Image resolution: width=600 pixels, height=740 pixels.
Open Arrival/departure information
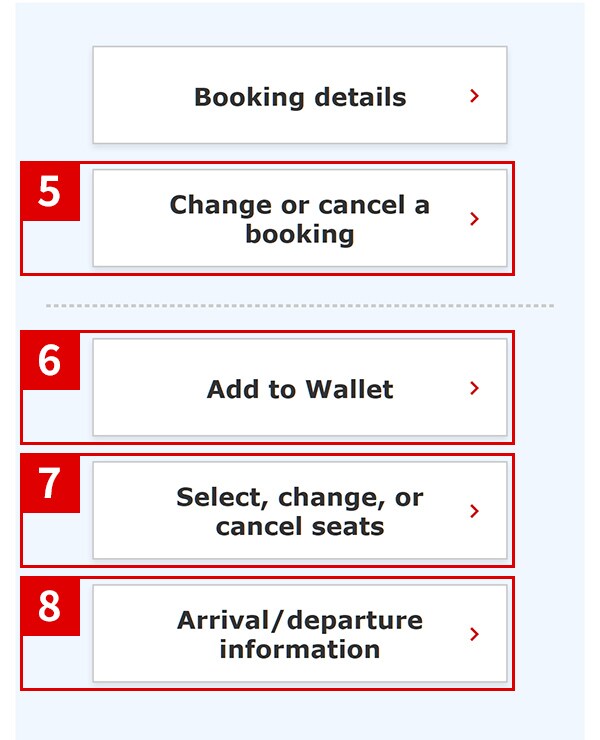(x=300, y=633)
